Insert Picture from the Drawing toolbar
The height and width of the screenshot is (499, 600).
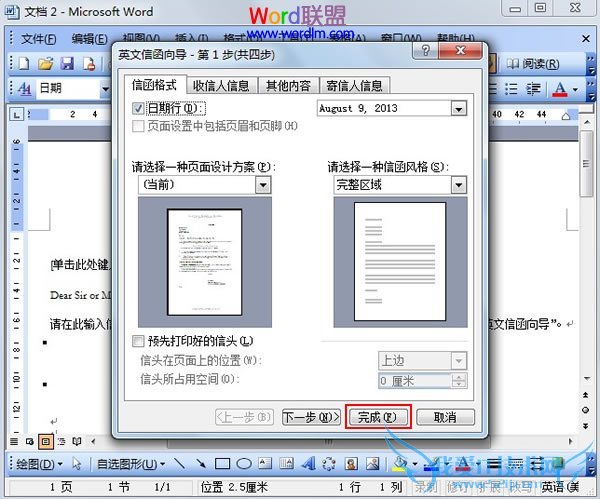[372, 464]
